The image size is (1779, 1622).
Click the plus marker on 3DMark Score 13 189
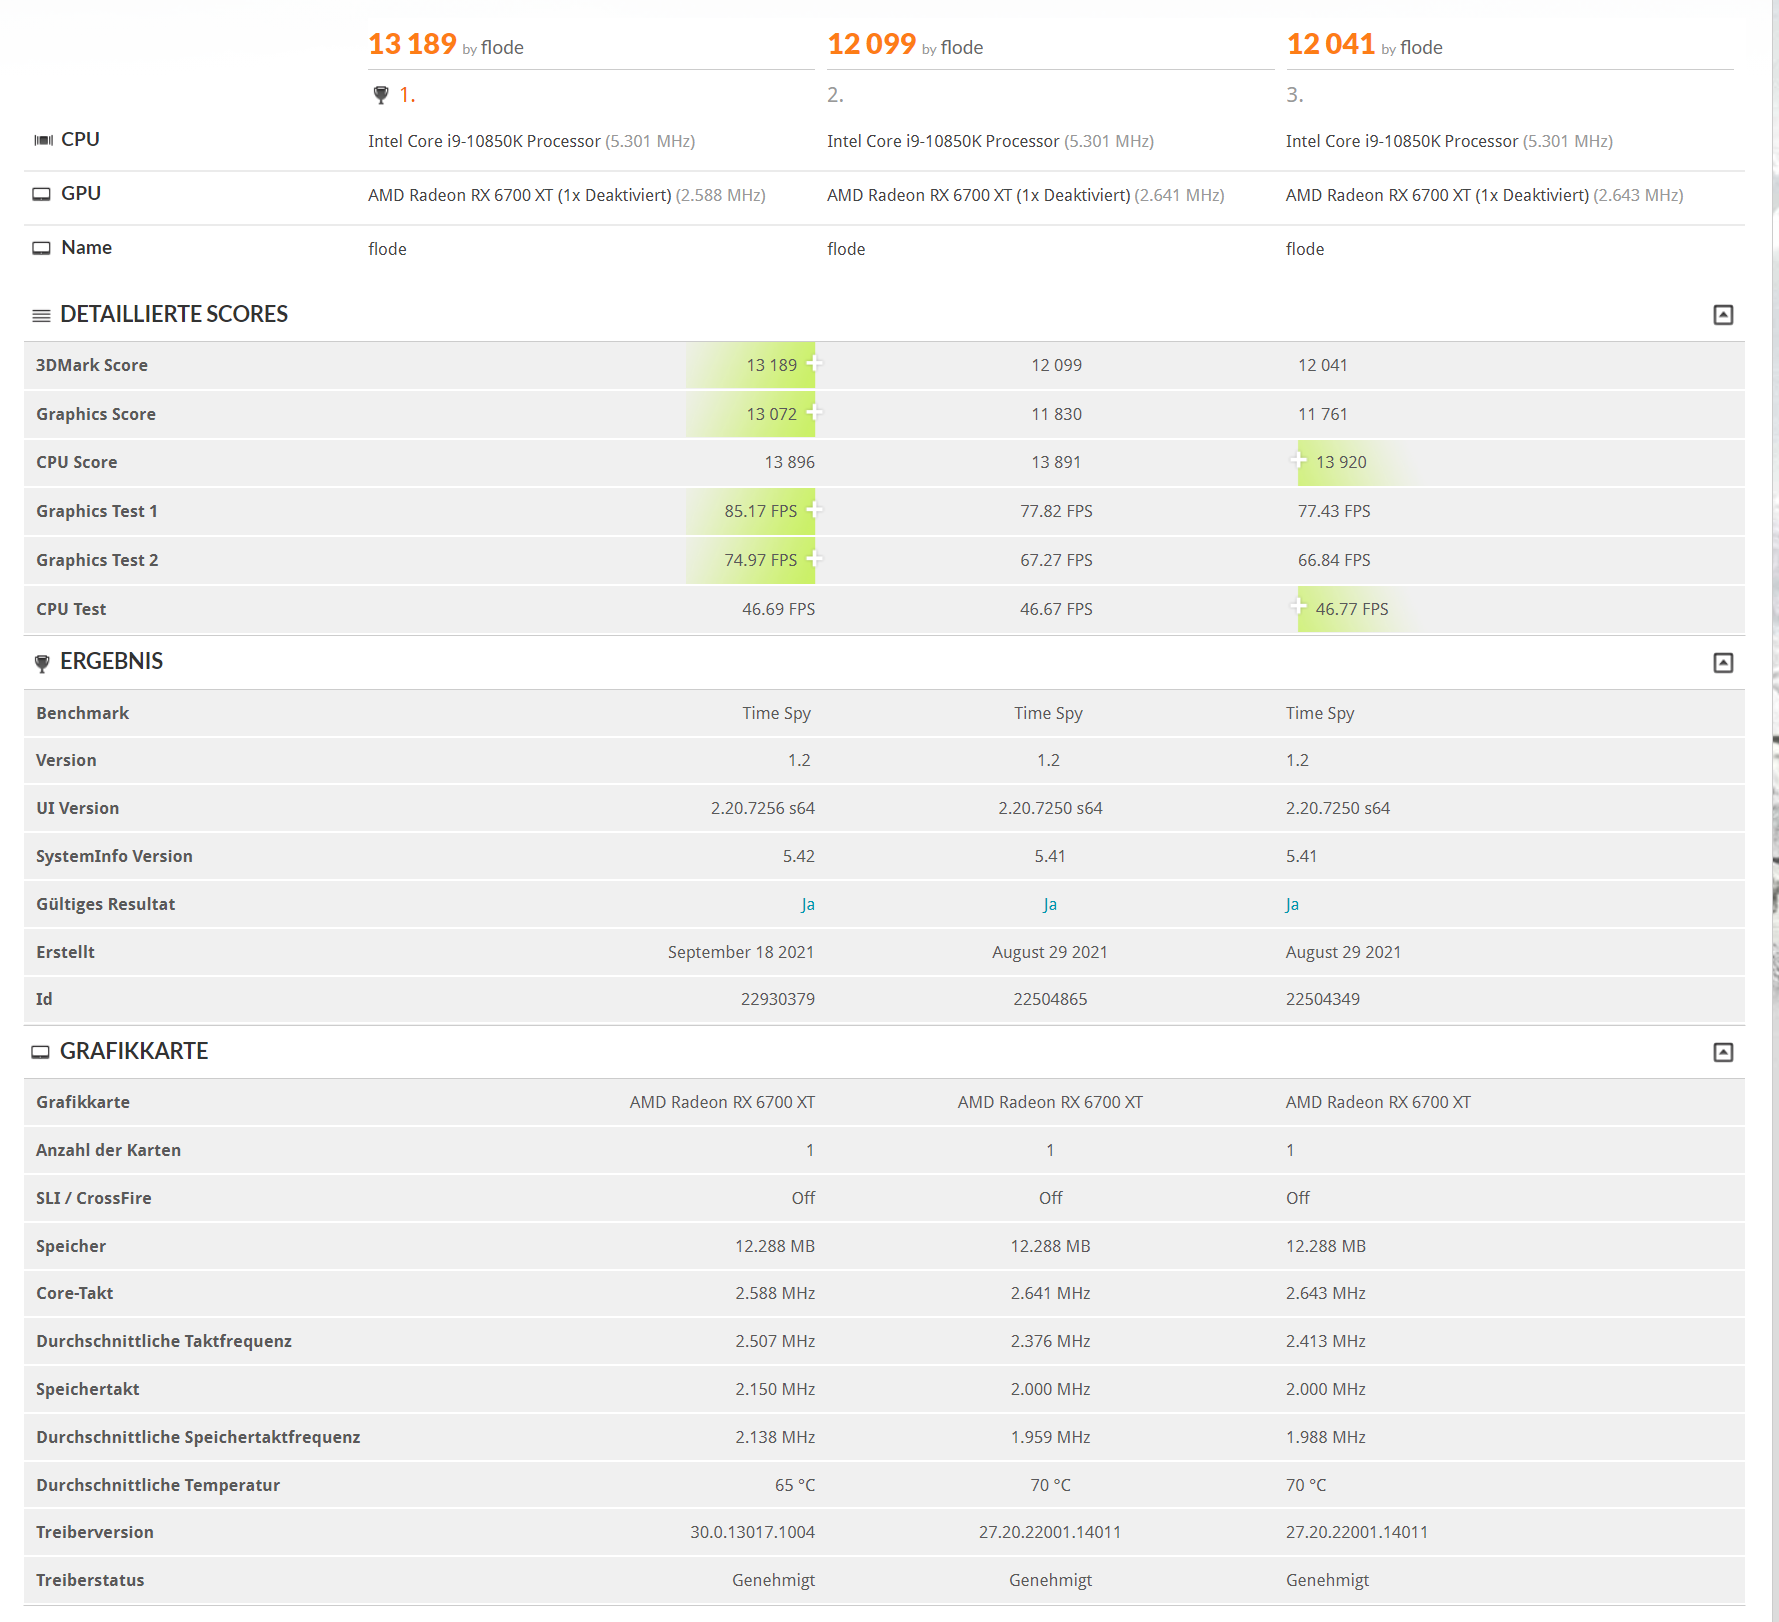click(815, 363)
